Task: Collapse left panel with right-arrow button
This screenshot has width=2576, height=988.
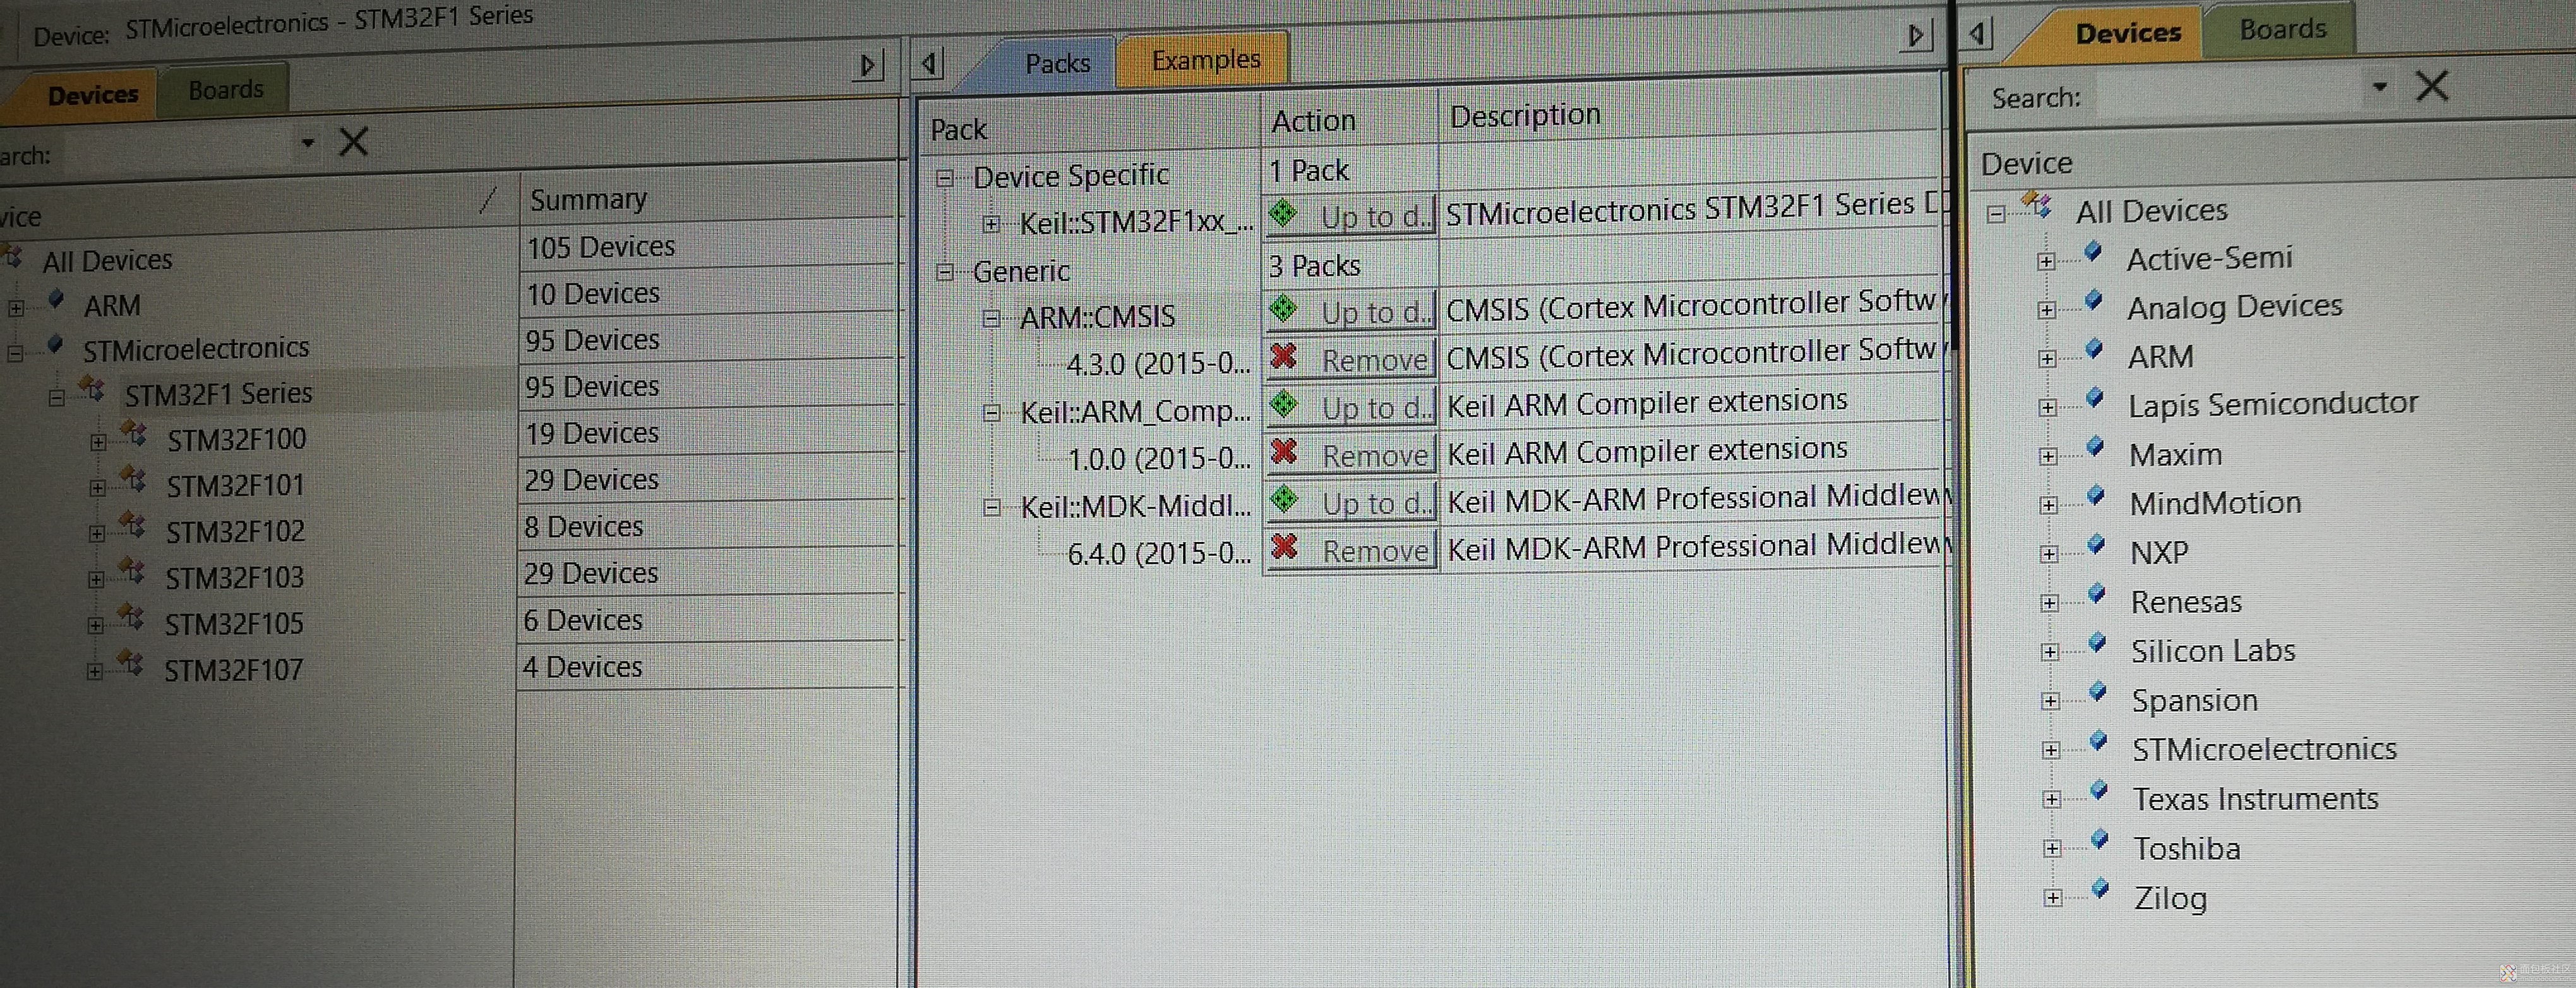Action: click(x=868, y=66)
